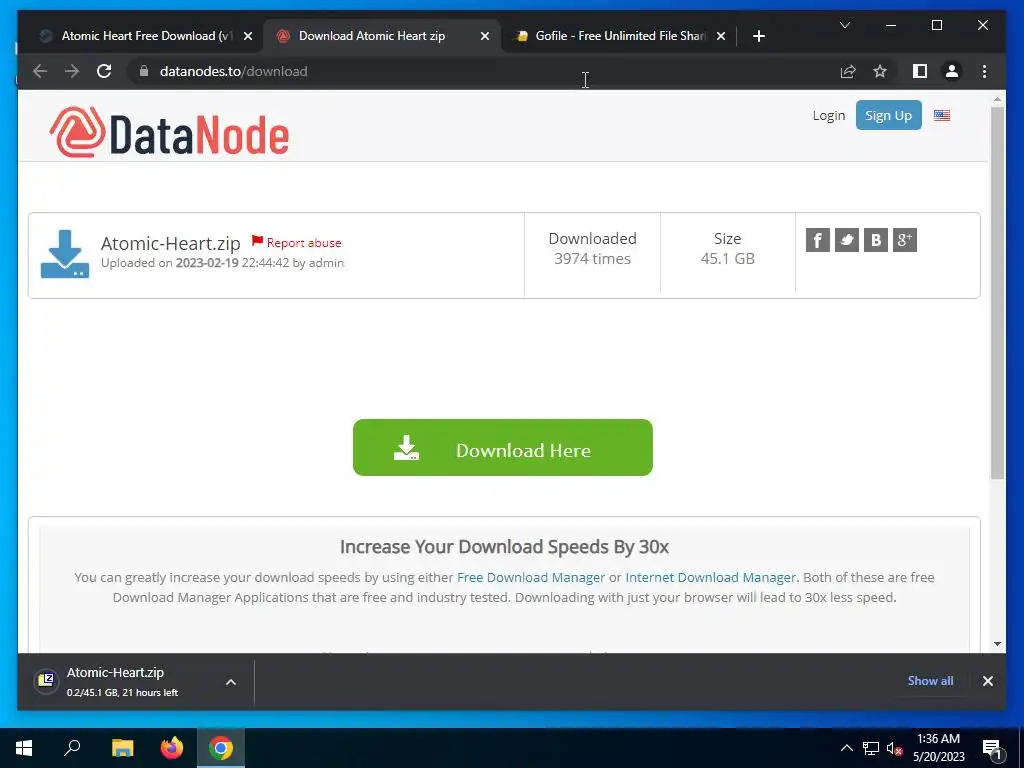This screenshot has height=768, width=1024.
Task: Click the Sign Up button
Action: [888, 116]
